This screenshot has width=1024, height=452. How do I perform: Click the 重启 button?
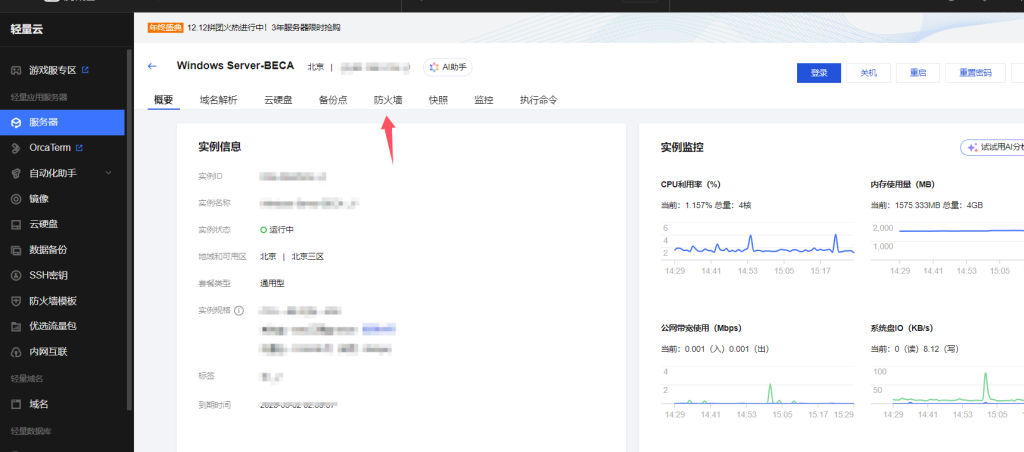point(918,73)
